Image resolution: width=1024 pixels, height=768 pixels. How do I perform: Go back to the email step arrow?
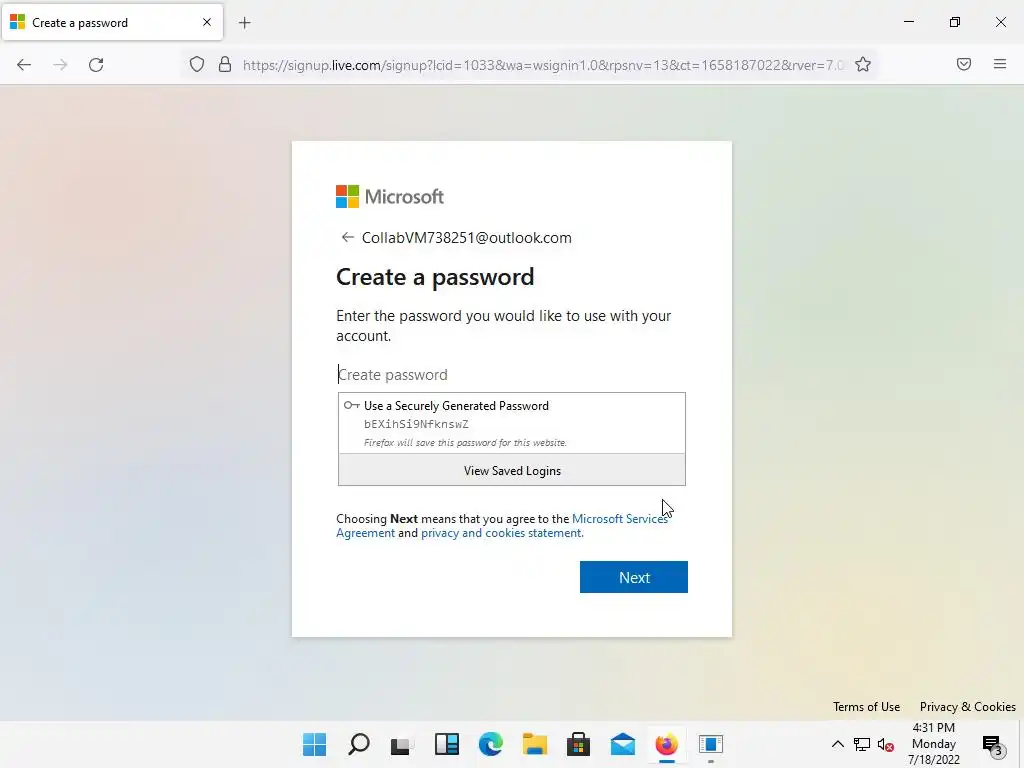(x=347, y=237)
